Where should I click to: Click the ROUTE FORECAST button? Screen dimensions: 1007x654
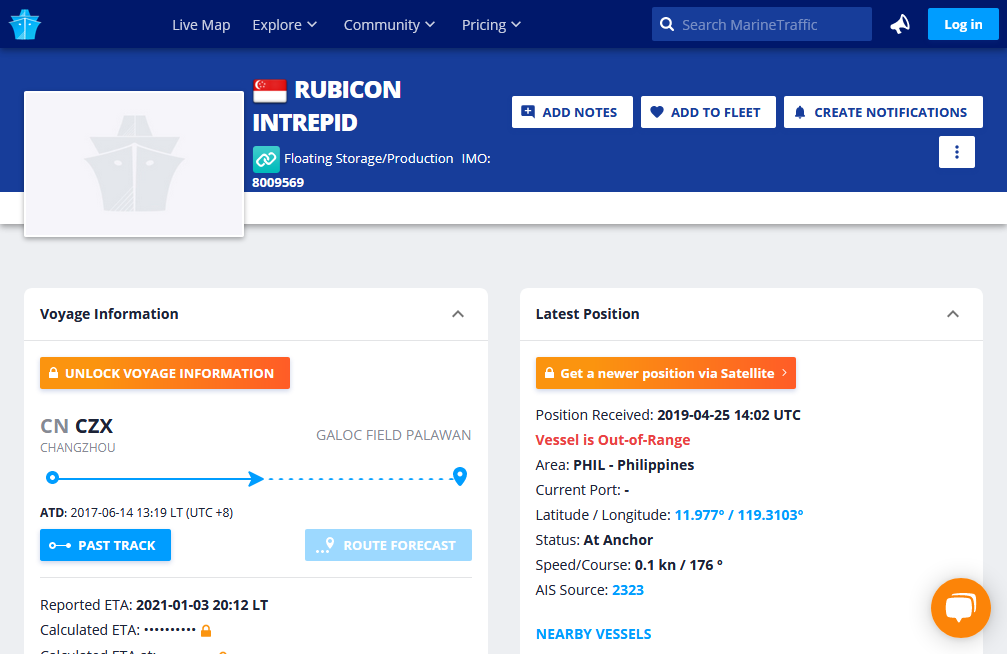[389, 545]
